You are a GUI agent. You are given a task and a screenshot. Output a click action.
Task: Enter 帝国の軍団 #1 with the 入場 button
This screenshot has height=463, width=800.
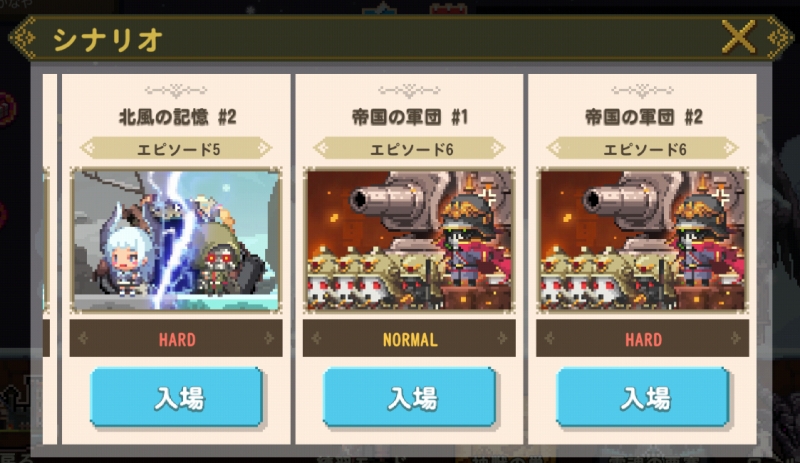click(x=410, y=397)
